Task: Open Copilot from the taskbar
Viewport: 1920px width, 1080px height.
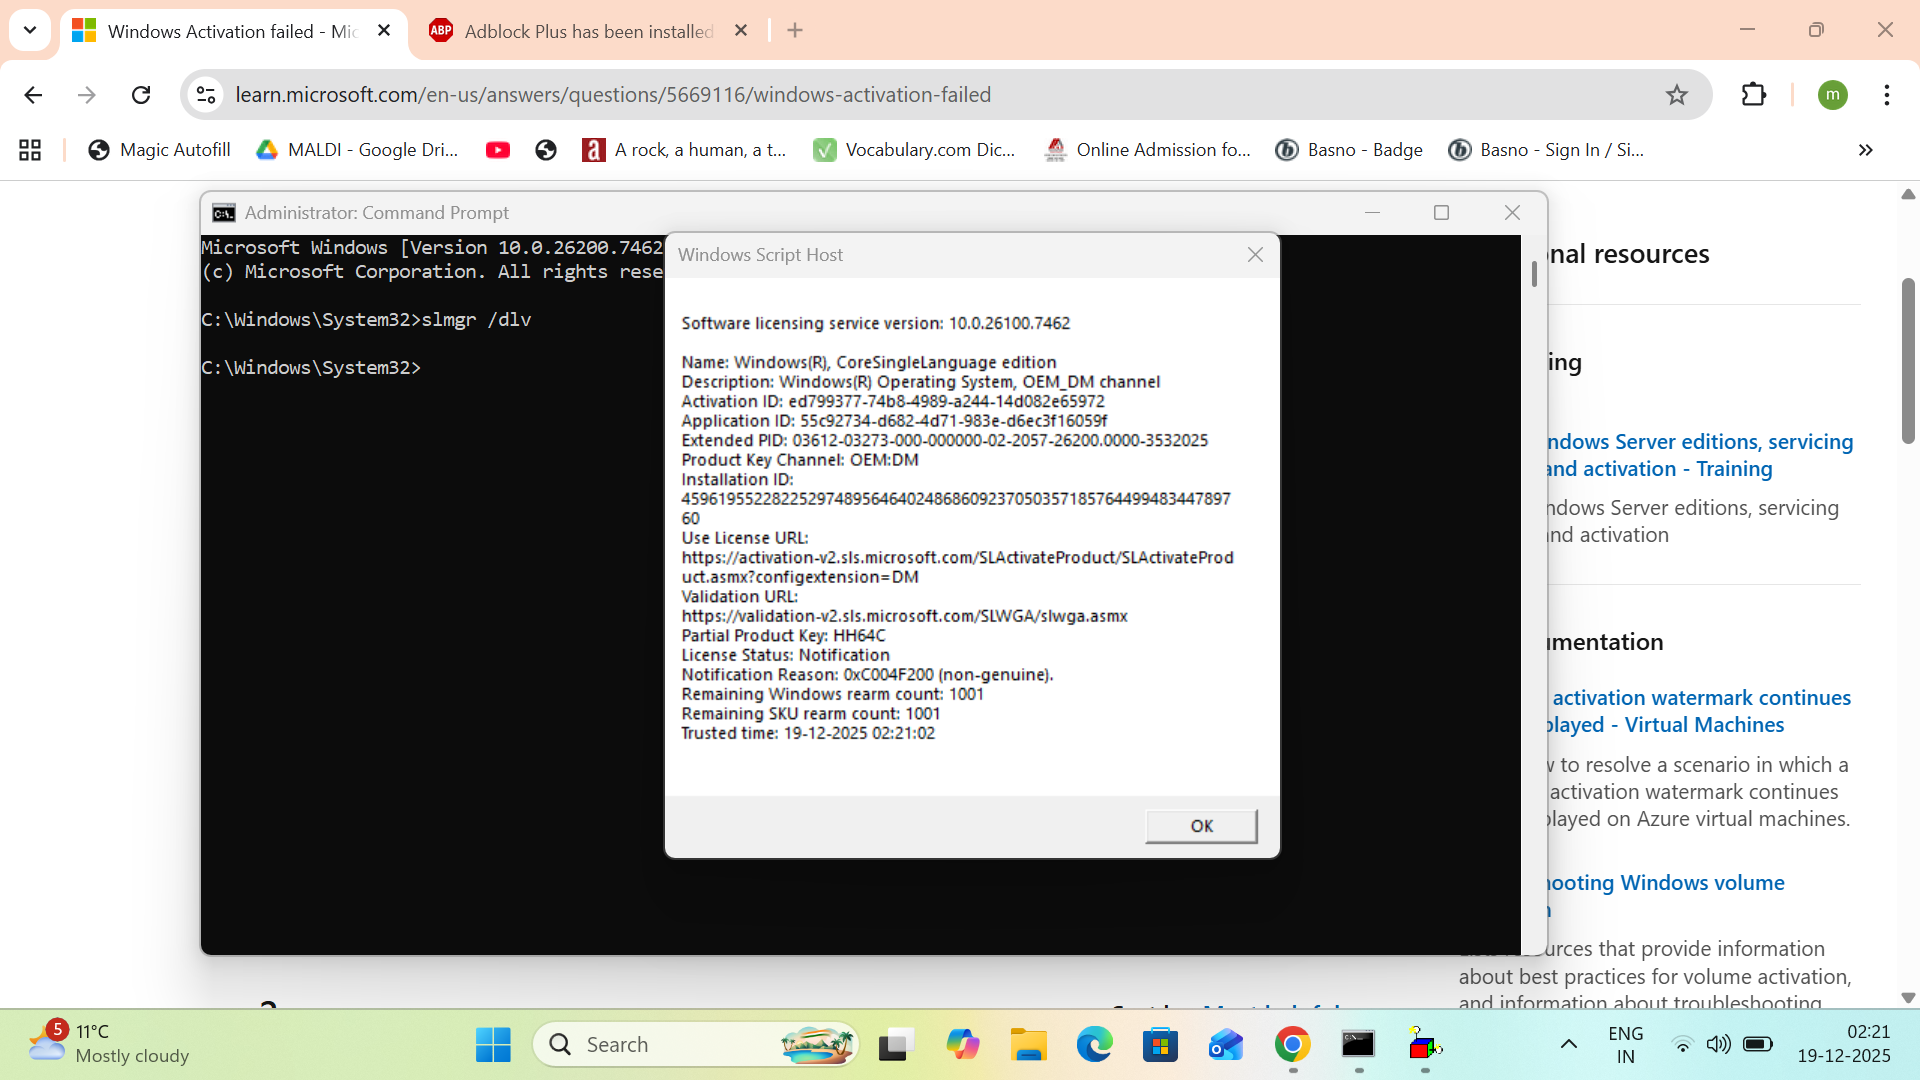Action: (963, 1043)
